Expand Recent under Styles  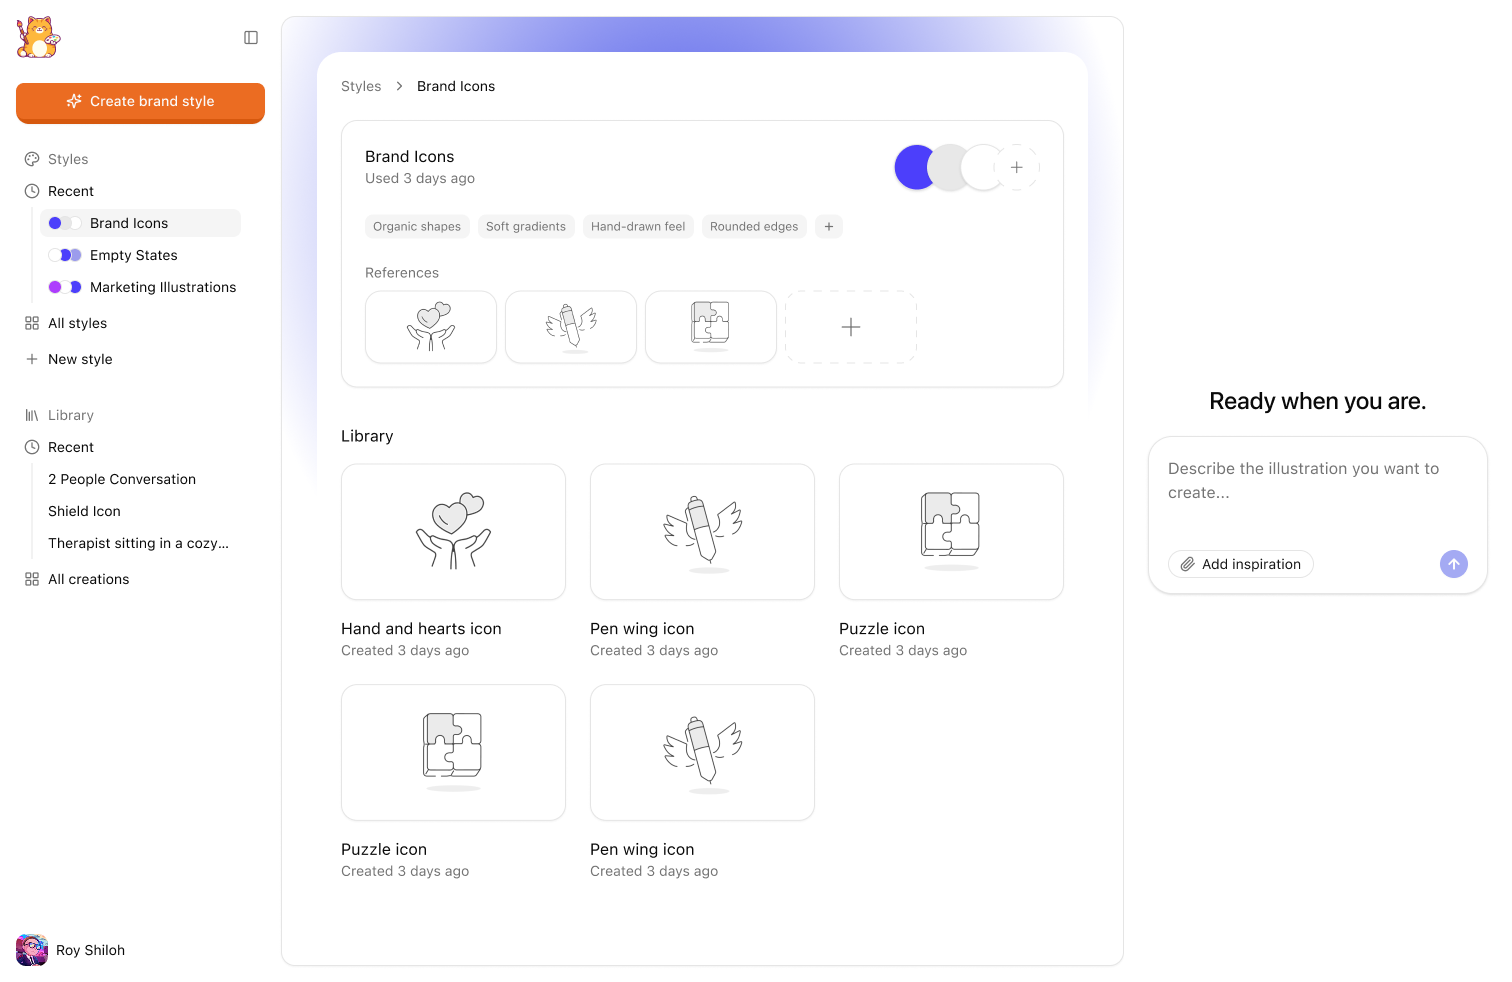(x=70, y=191)
